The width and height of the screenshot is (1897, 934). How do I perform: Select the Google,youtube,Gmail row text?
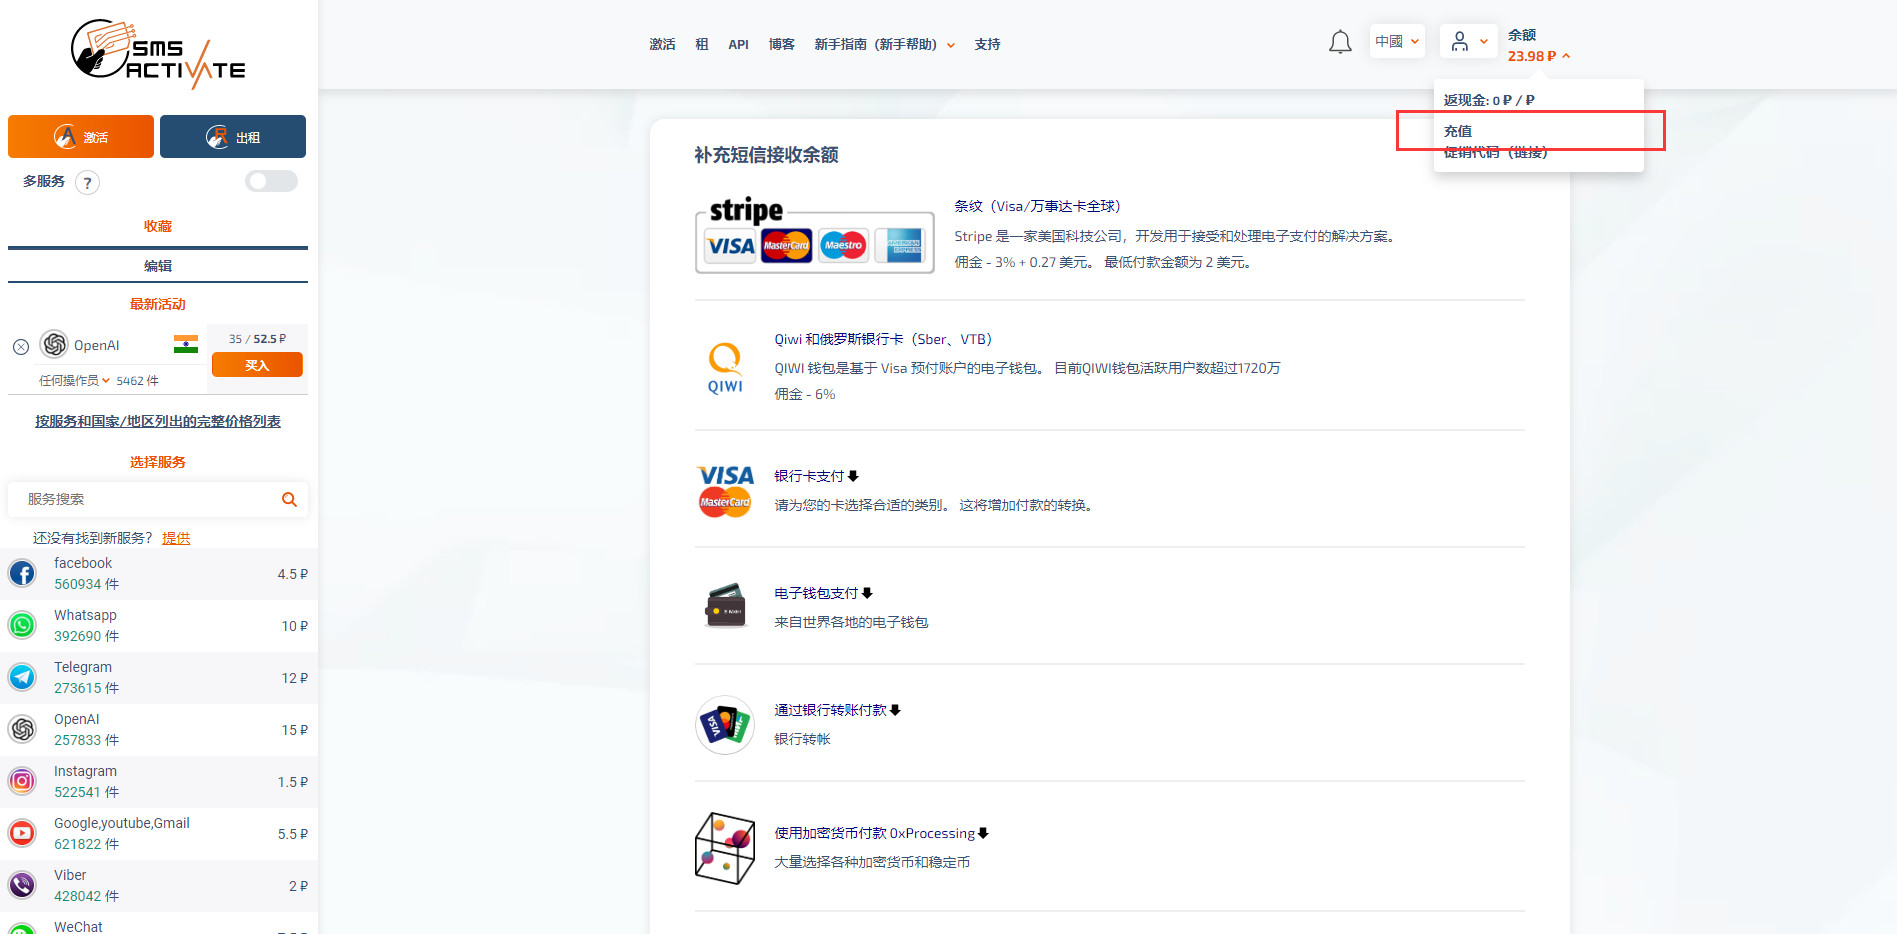122,823
